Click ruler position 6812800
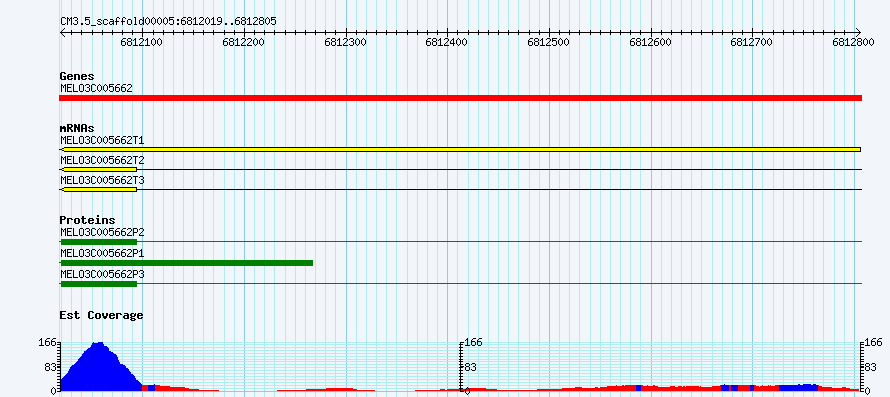890x397 pixels. tap(854, 42)
